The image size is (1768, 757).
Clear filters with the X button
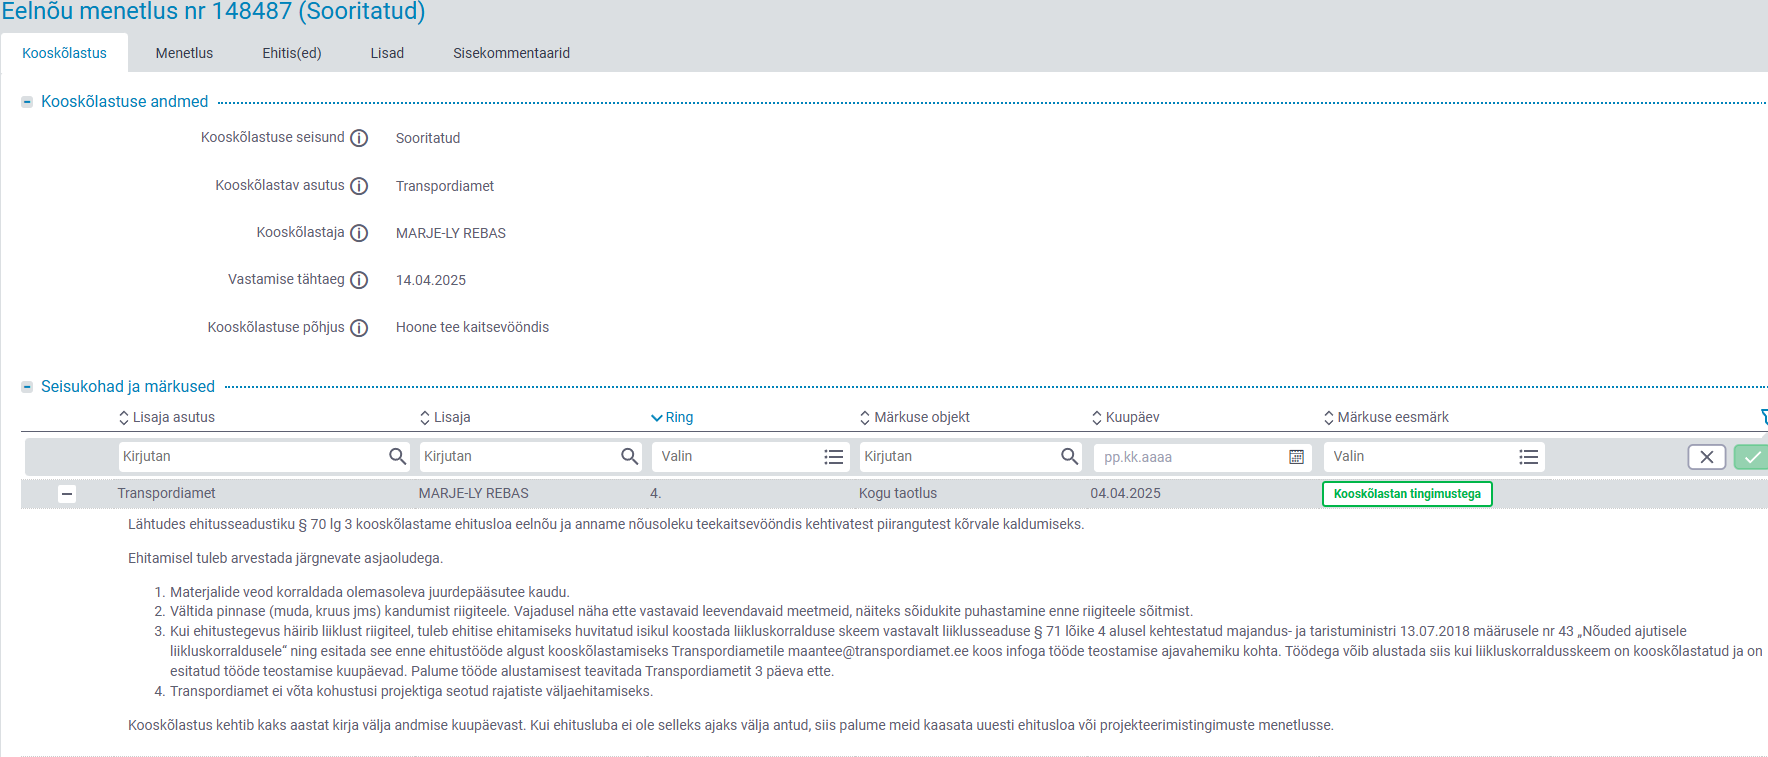coord(1707,457)
